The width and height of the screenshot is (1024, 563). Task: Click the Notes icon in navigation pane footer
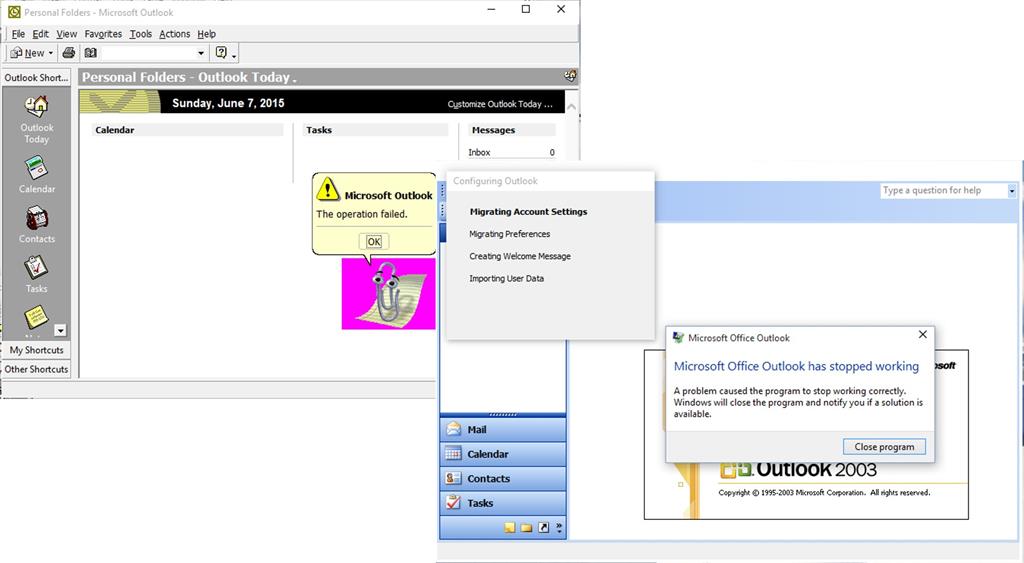click(x=509, y=528)
